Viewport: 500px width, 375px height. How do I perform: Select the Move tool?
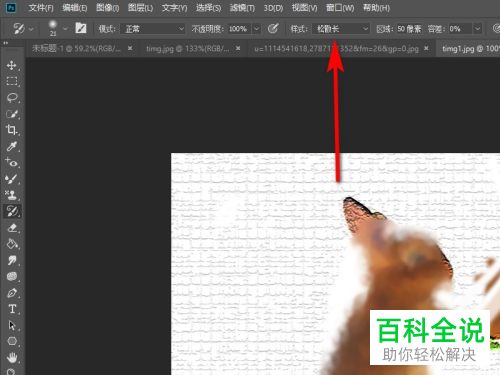12,65
